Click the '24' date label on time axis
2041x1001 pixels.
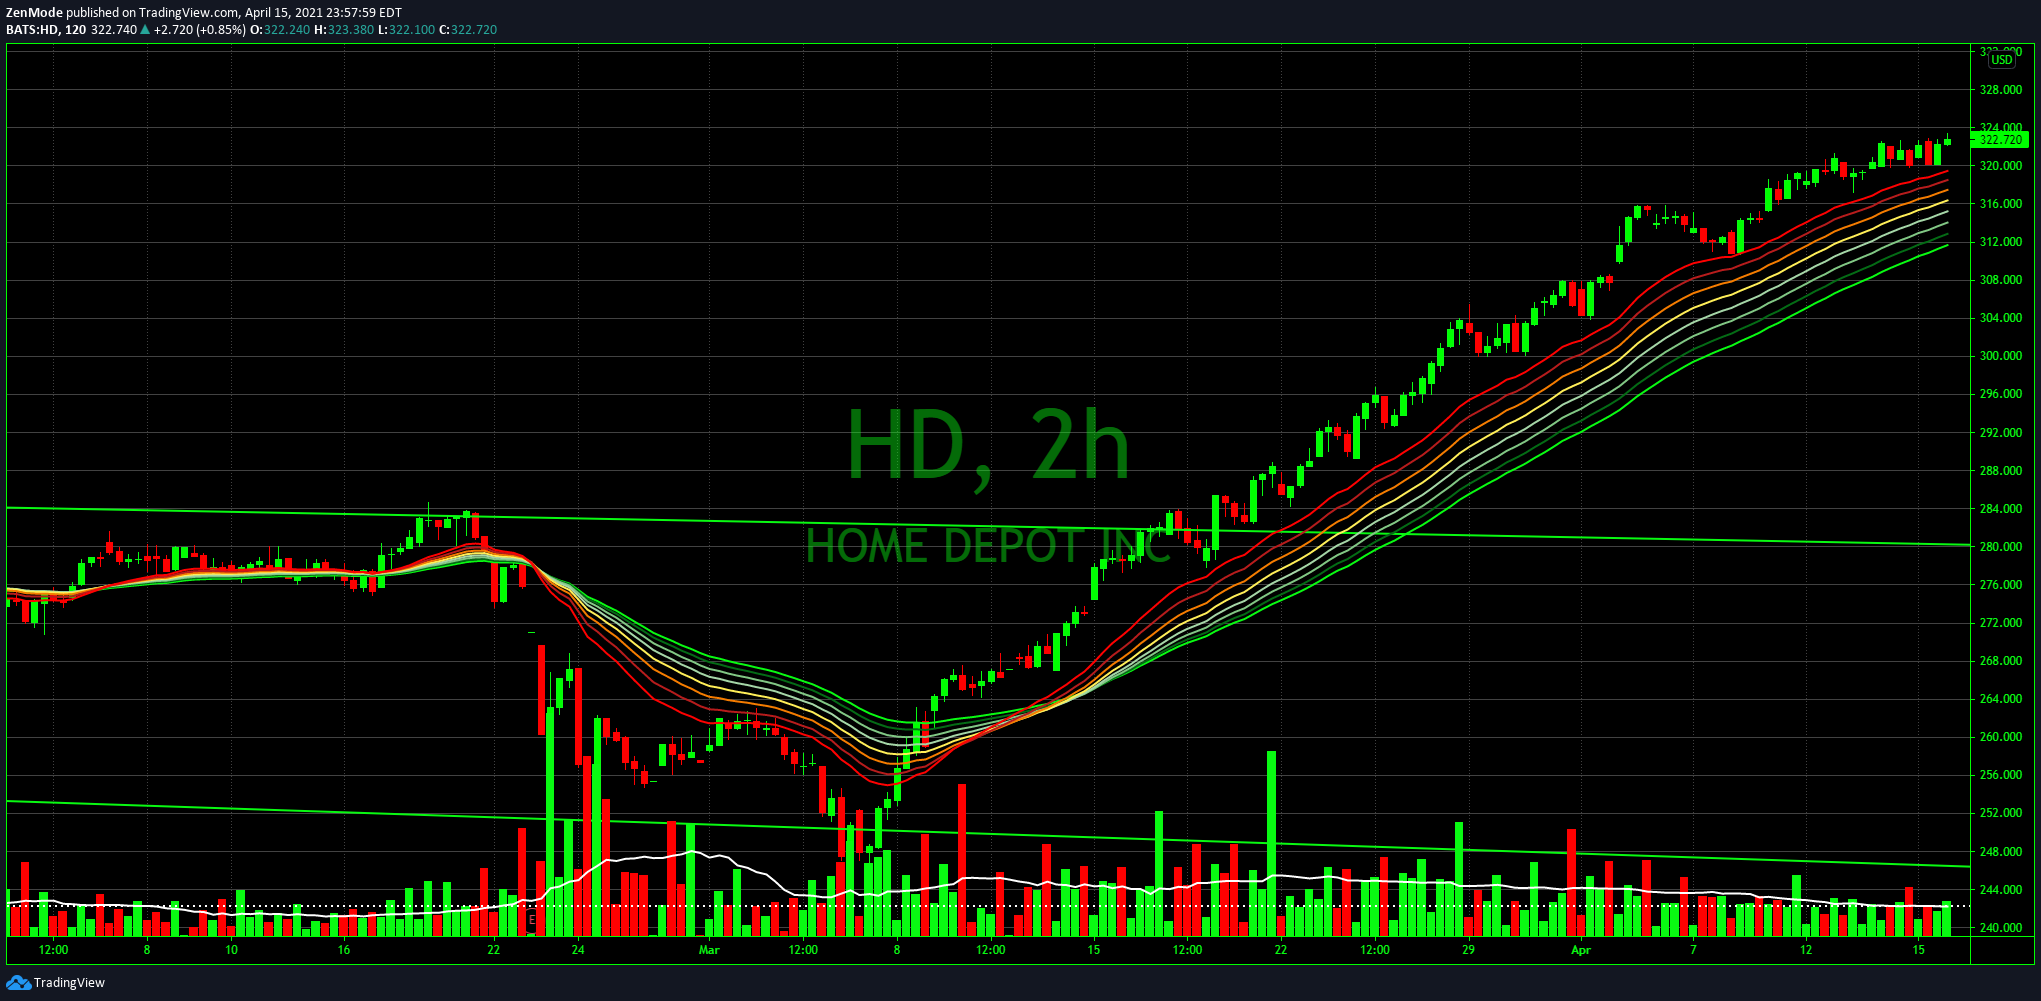(578, 950)
